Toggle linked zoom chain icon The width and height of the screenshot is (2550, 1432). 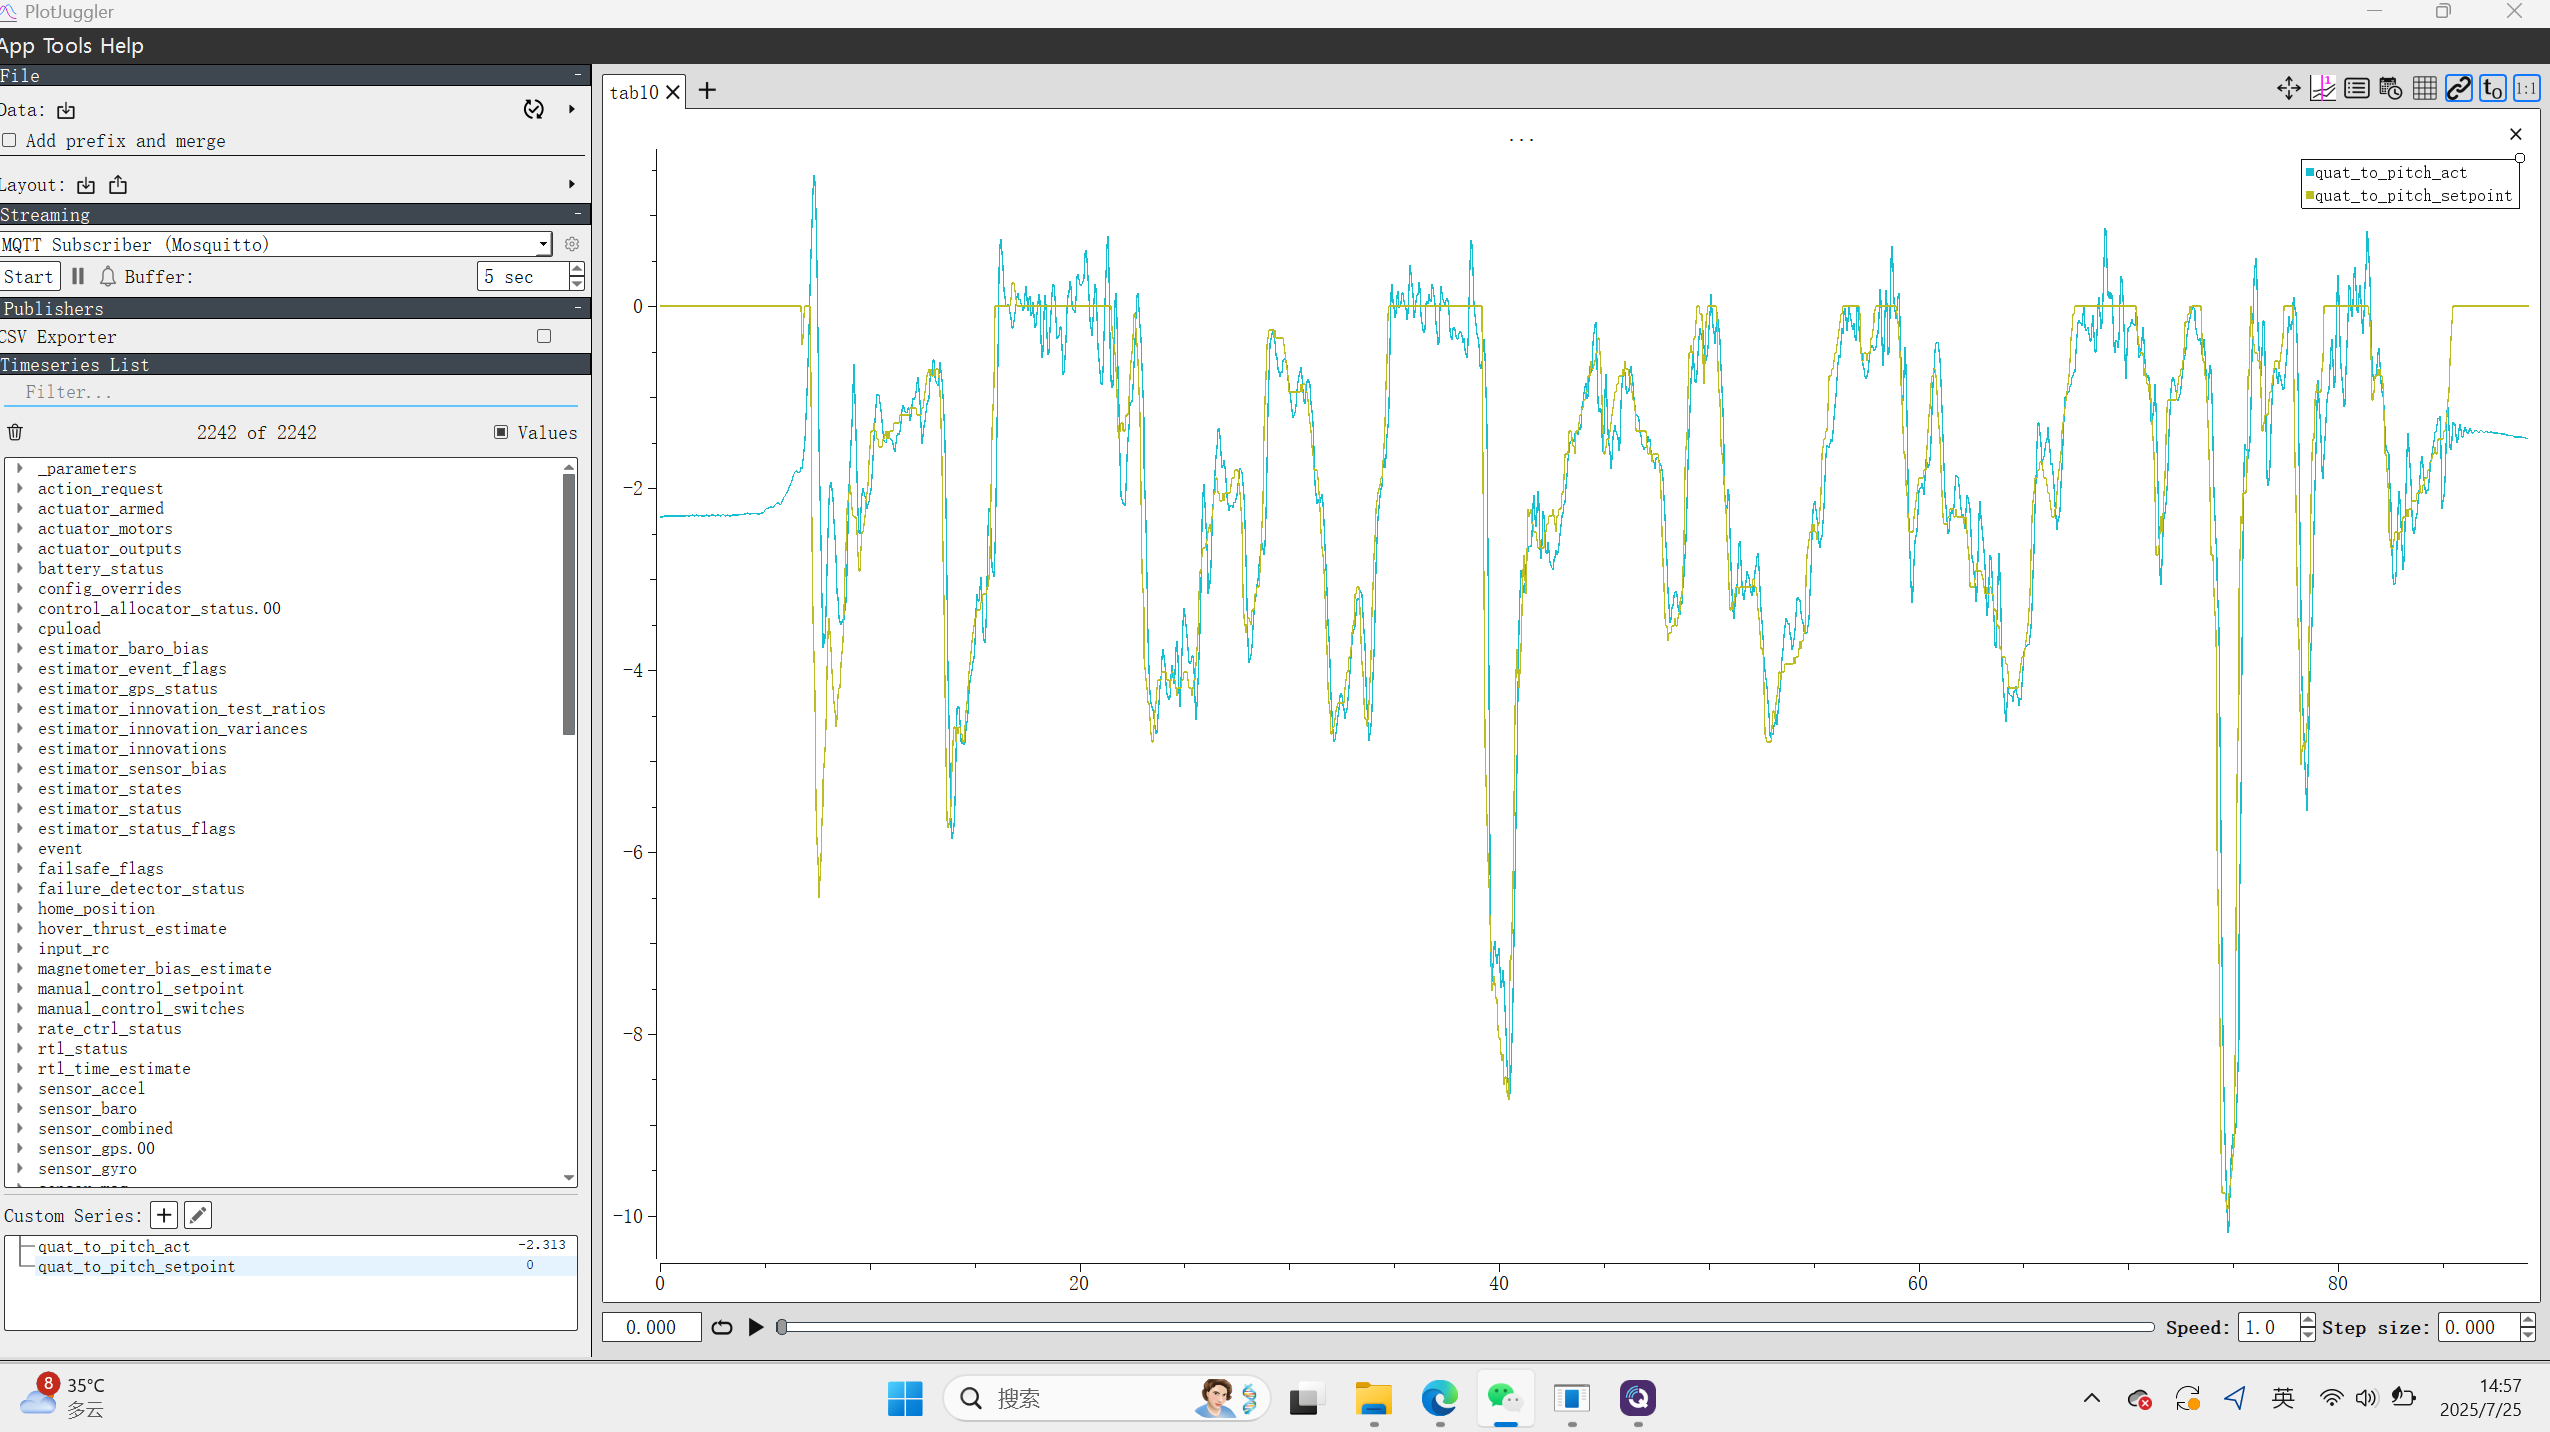[2458, 89]
